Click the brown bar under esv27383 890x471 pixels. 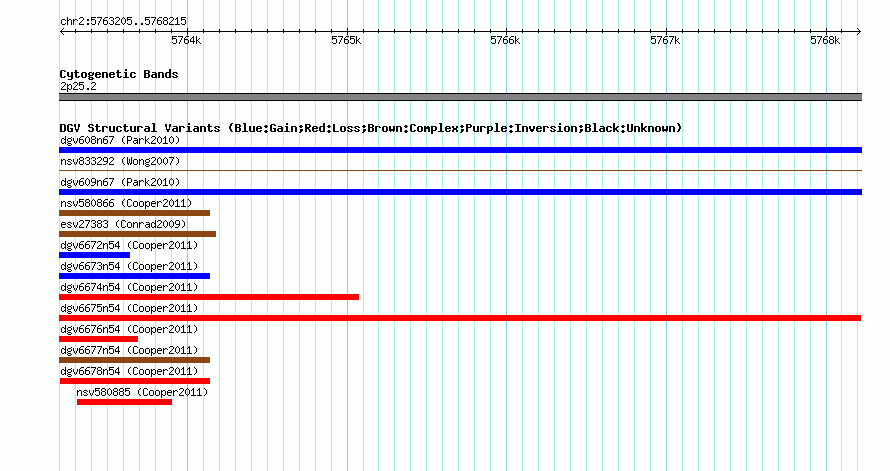coord(137,234)
